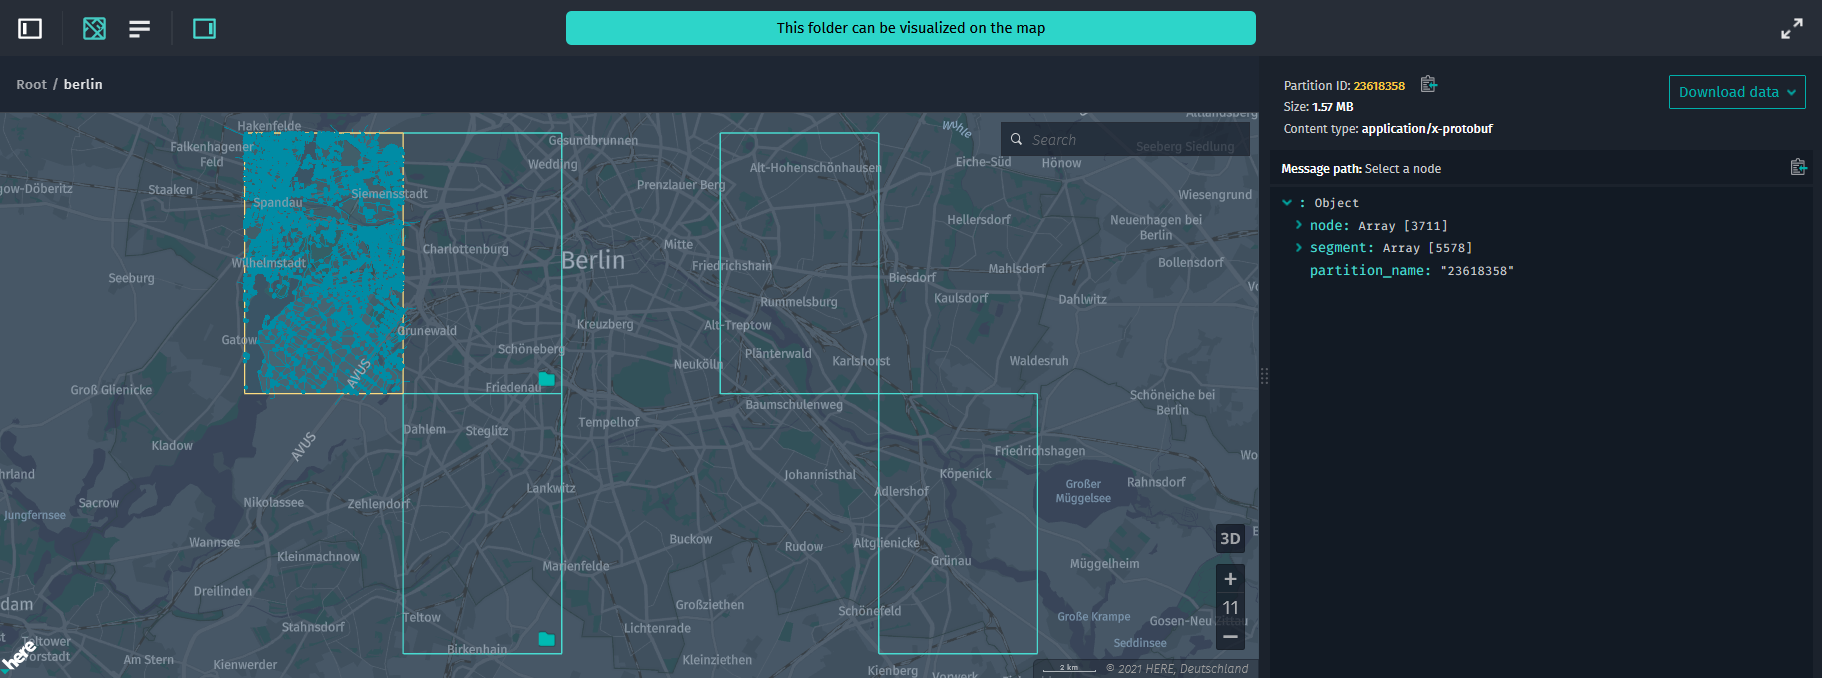Toggle the left sidebar panel icon
The width and height of the screenshot is (1822, 678).
(x=30, y=28)
